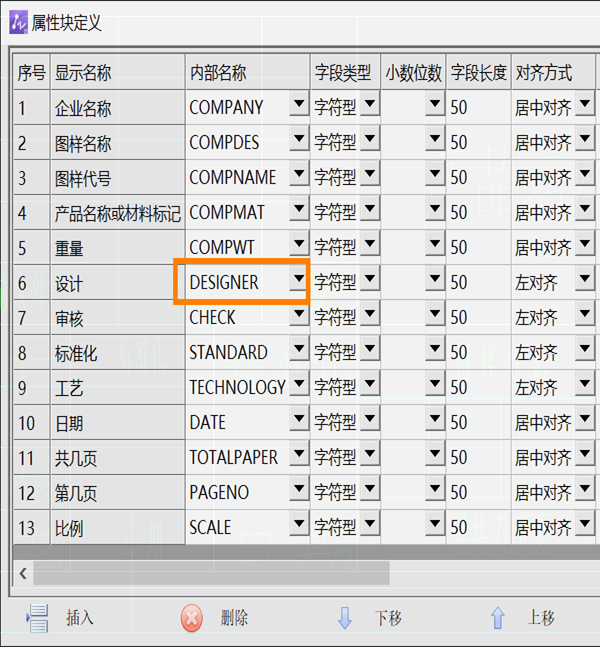Click the 显示名称 column header
The image size is (600, 647).
(118, 72)
